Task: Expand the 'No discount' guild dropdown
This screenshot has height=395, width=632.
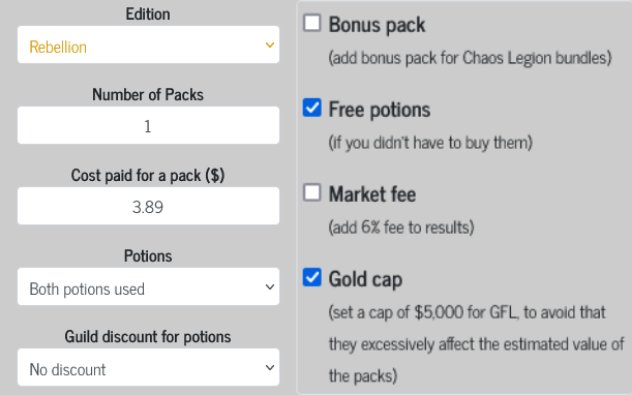Action: coord(148,367)
